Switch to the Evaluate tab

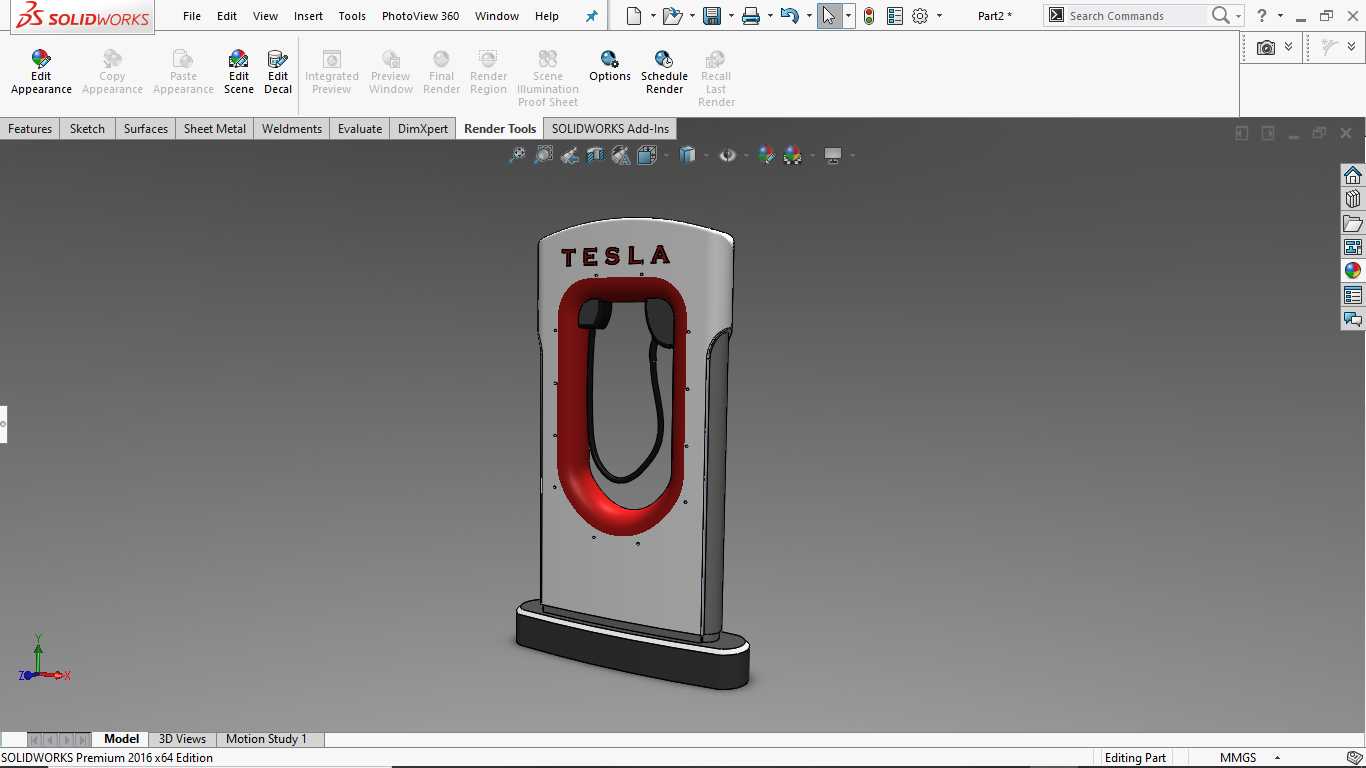(x=360, y=128)
